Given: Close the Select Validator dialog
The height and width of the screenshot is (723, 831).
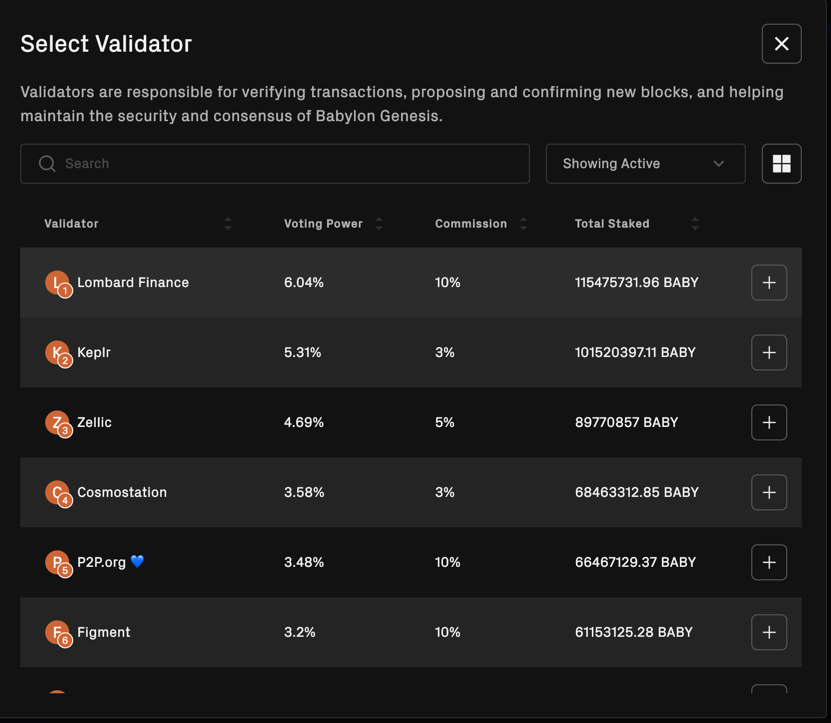Looking at the screenshot, I should tap(781, 44).
